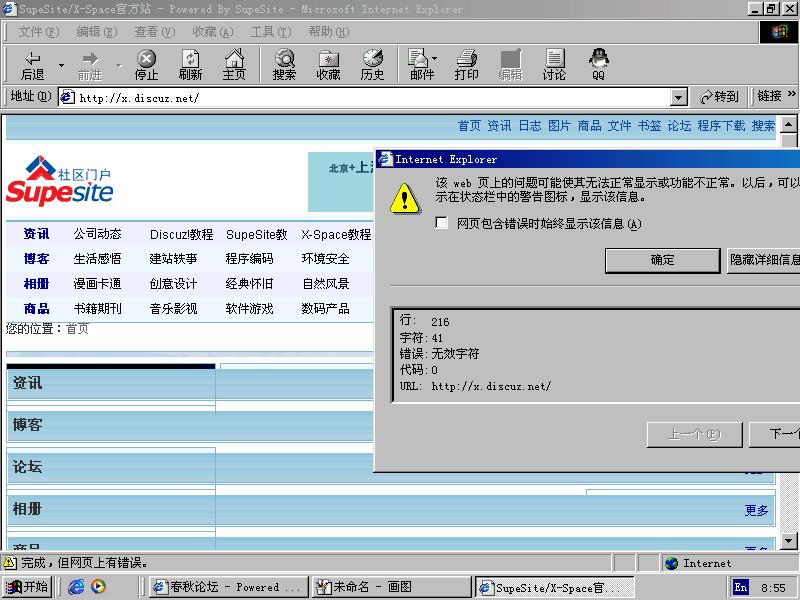The height and width of the screenshot is (600, 800).
Task: Open the 软件游戏 goods category link
Action: tap(249, 309)
